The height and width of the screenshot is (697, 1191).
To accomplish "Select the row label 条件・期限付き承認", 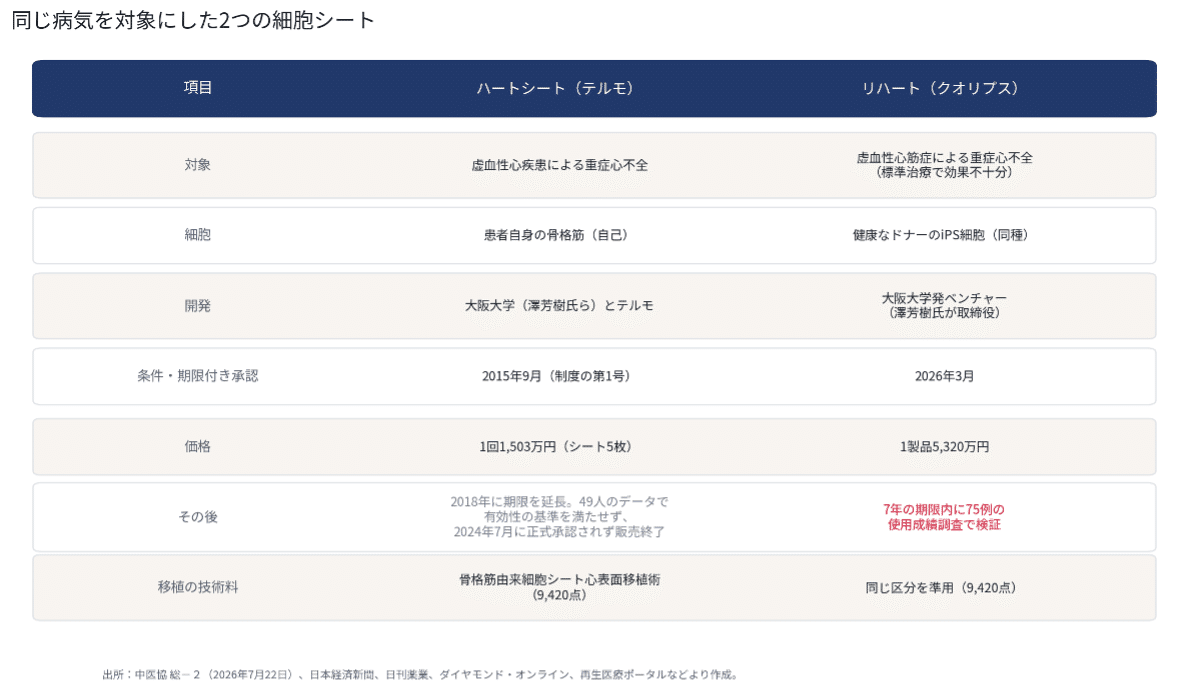I will point(197,376).
